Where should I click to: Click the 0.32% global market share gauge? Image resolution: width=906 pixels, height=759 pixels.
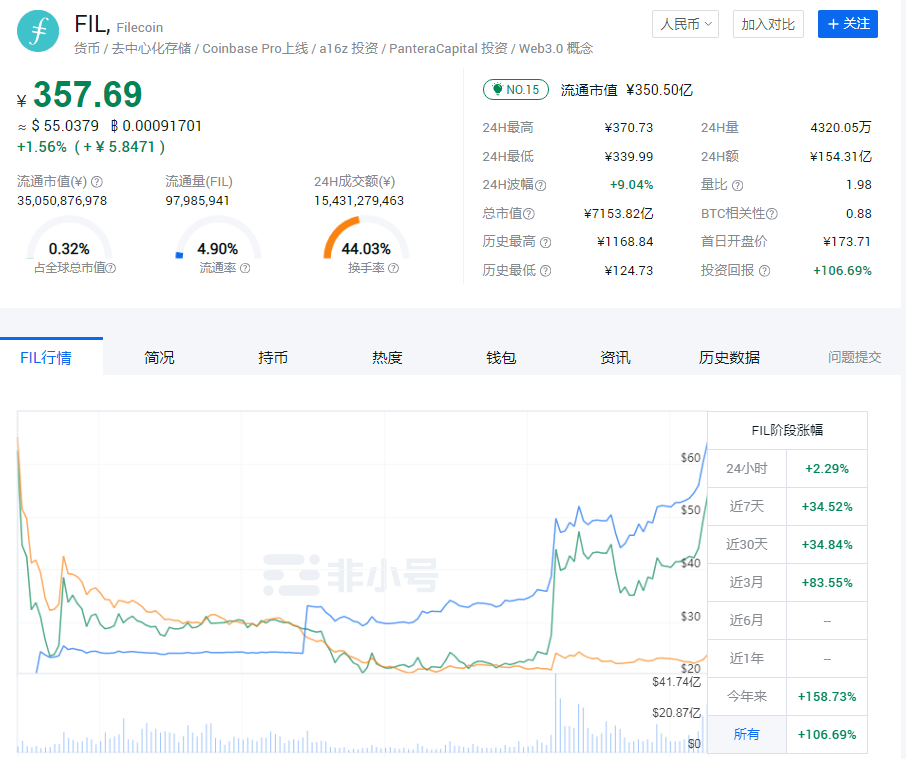coord(69,238)
